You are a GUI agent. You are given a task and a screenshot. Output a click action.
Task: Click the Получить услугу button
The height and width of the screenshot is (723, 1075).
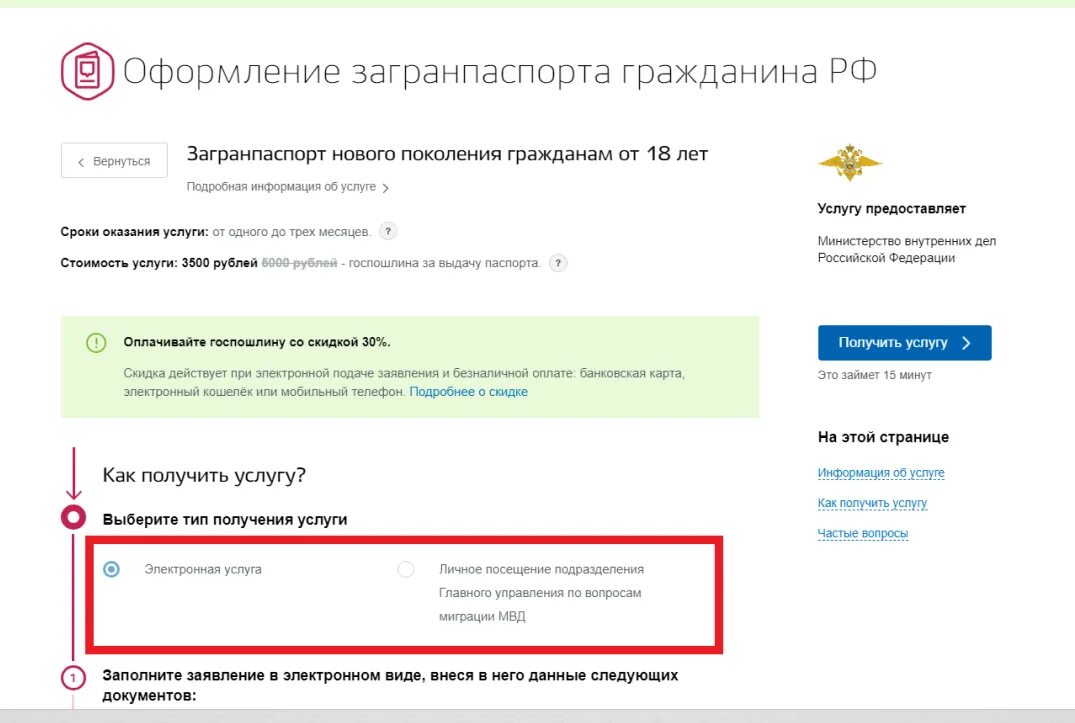pos(904,343)
